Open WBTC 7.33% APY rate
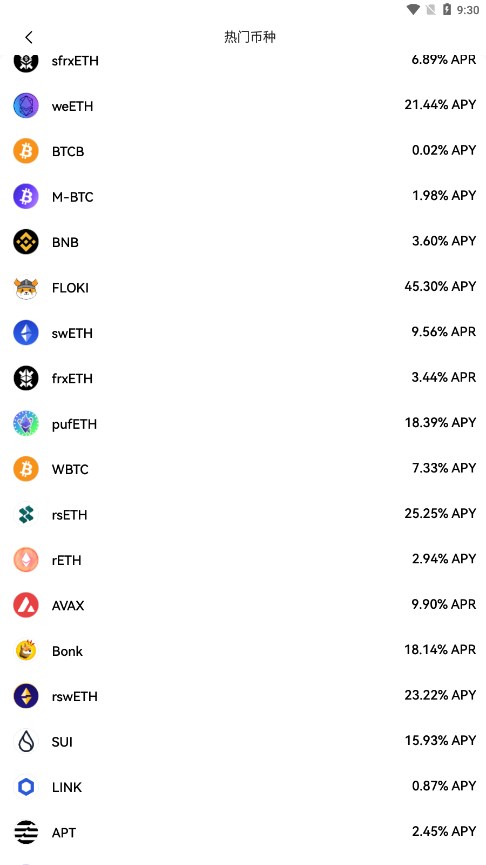The image size is (486, 865). click(444, 468)
